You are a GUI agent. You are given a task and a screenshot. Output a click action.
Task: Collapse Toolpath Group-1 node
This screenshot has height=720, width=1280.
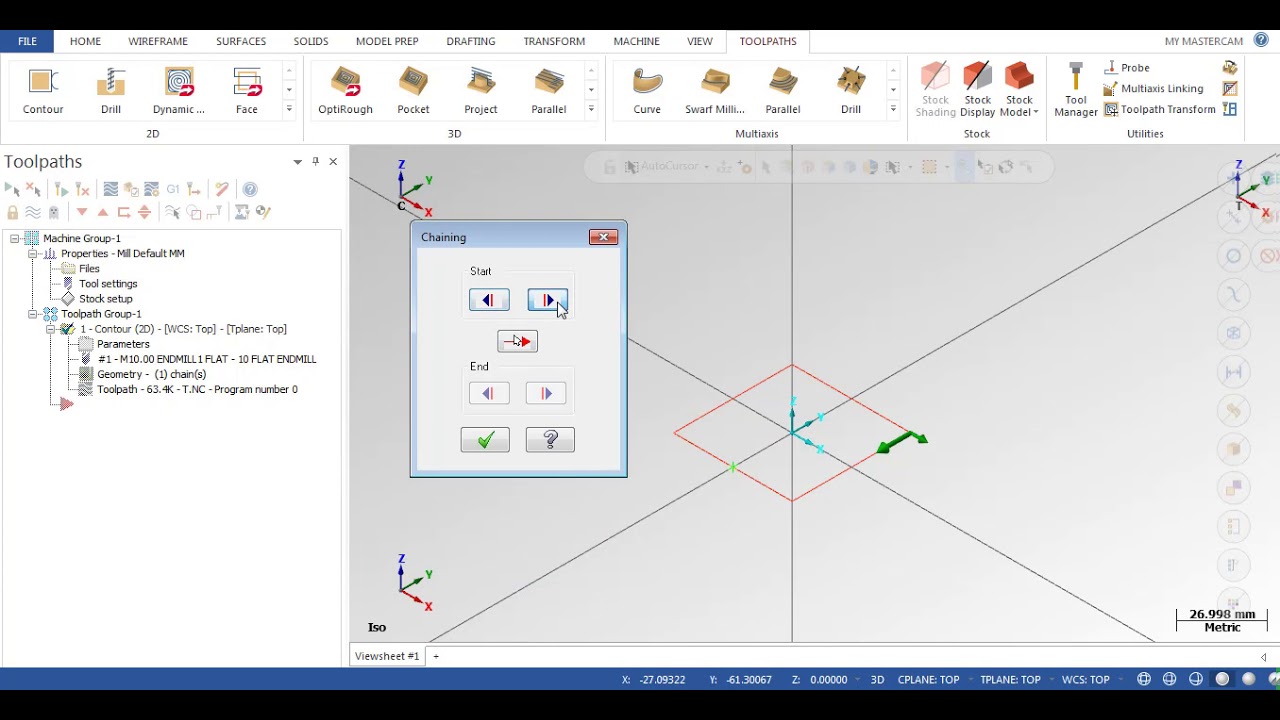(x=33, y=314)
